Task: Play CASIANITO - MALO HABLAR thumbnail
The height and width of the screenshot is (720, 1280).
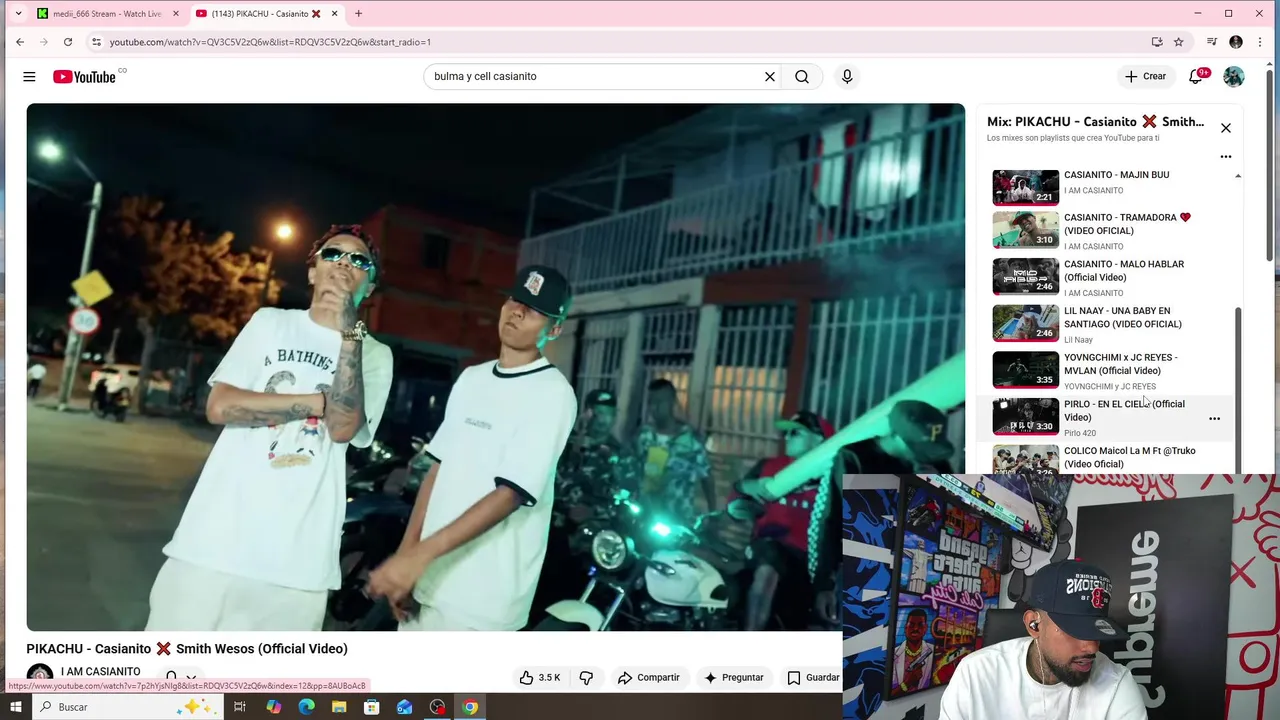Action: [x=1025, y=276]
